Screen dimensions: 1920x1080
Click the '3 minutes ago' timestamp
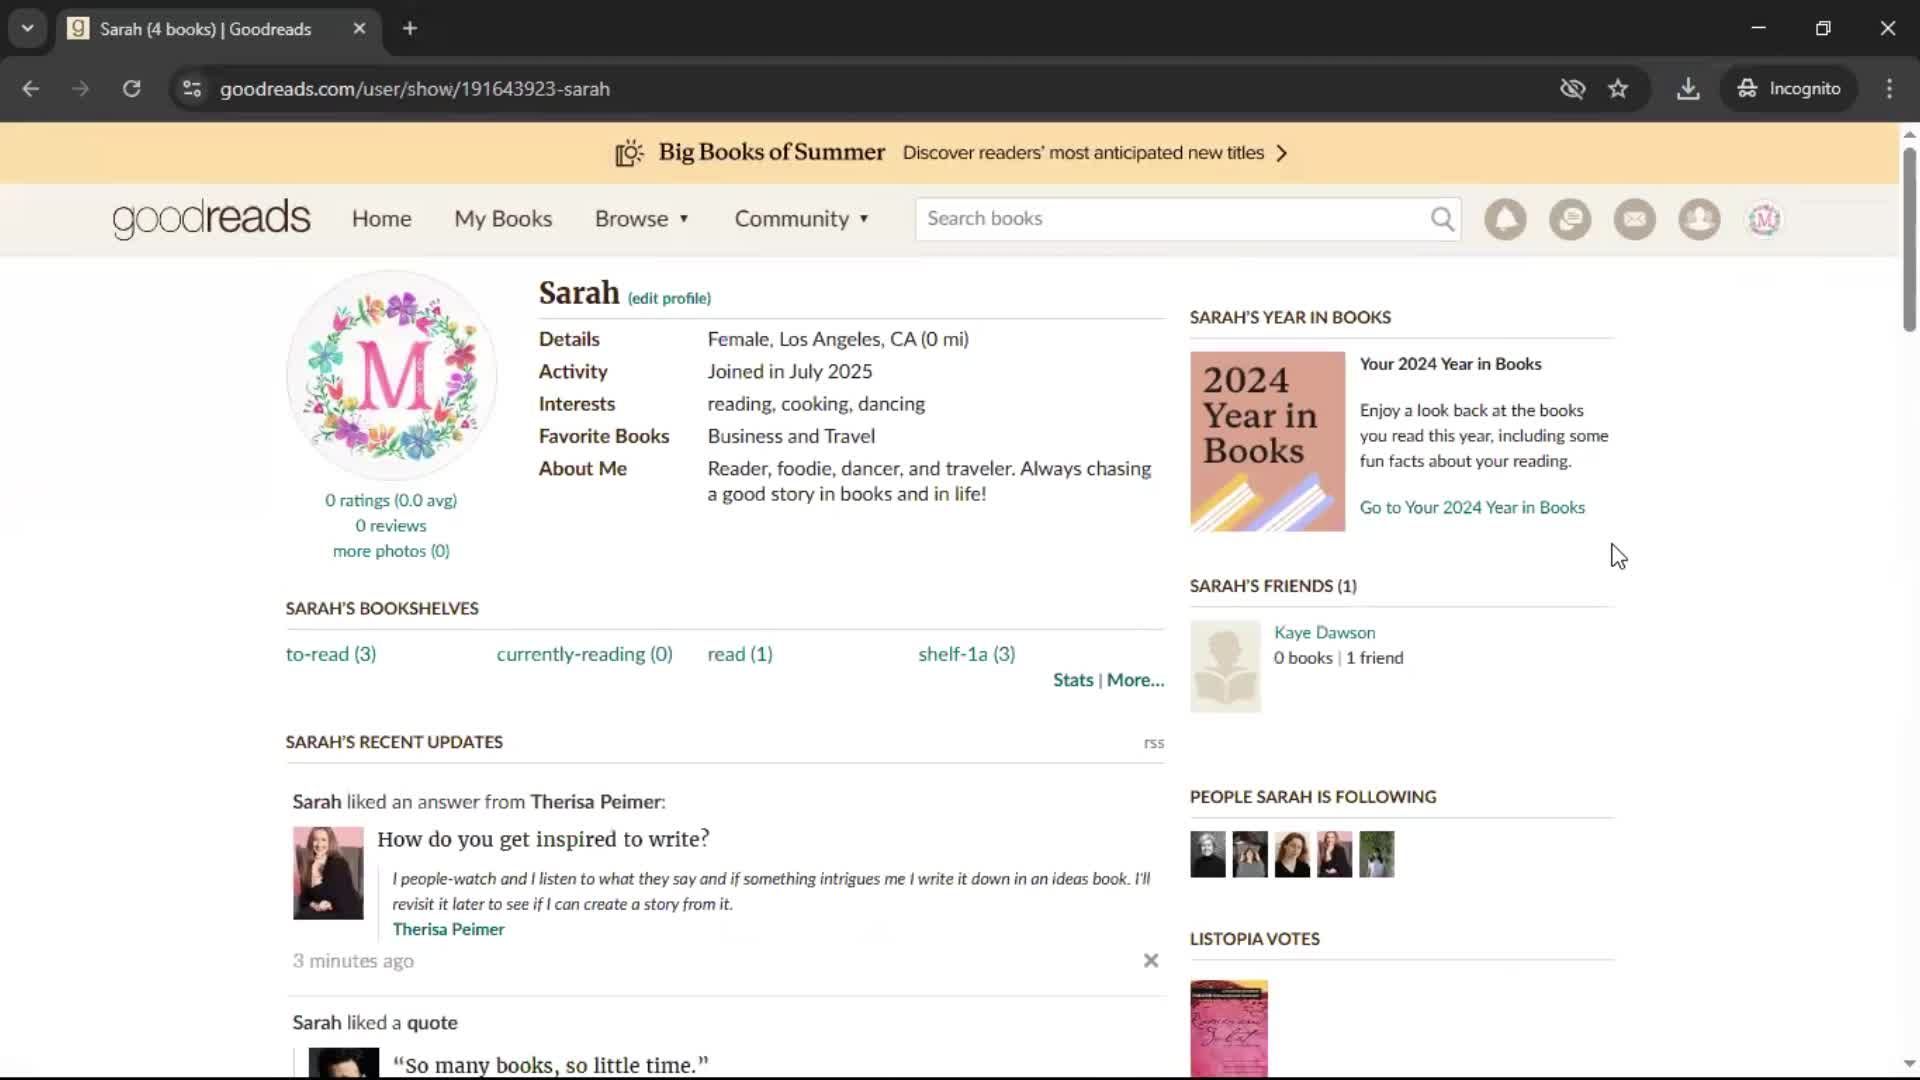(x=353, y=961)
